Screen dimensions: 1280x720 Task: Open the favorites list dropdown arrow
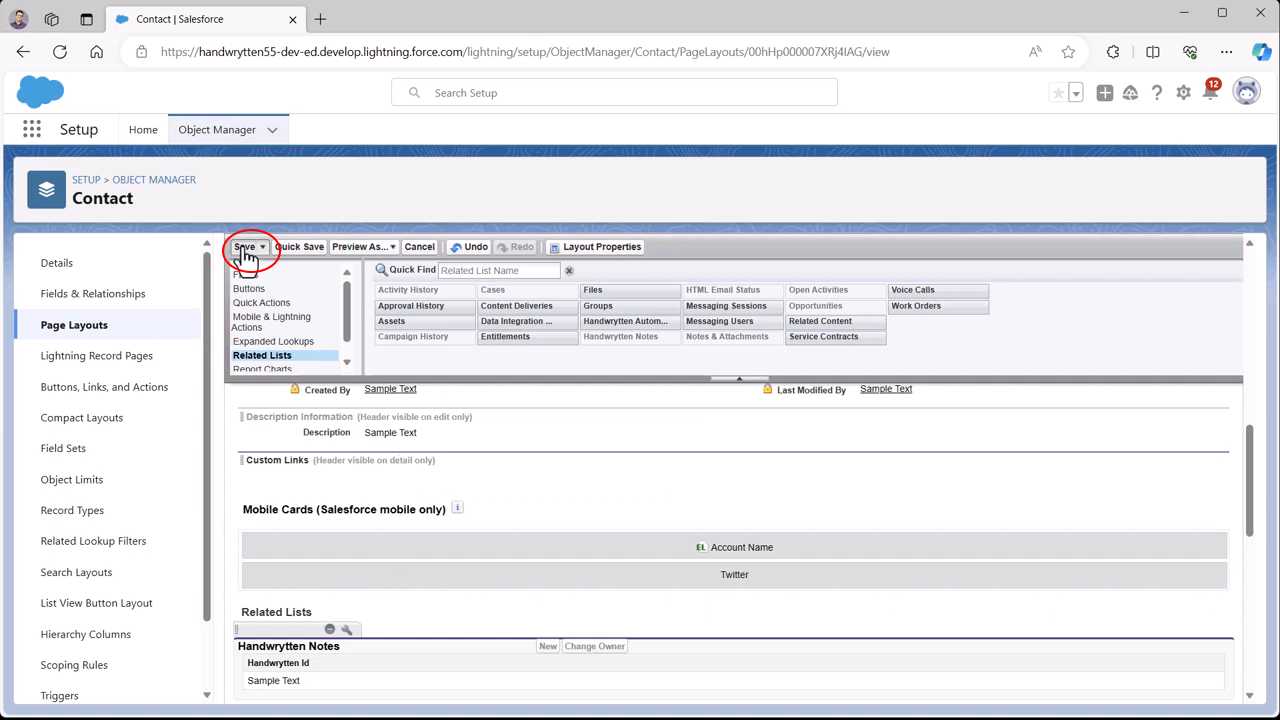pyautogui.click(x=1076, y=93)
